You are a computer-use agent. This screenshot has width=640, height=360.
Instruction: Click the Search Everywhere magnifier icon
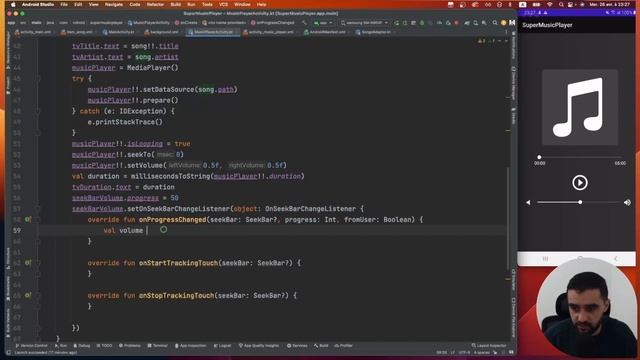click(x=495, y=23)
